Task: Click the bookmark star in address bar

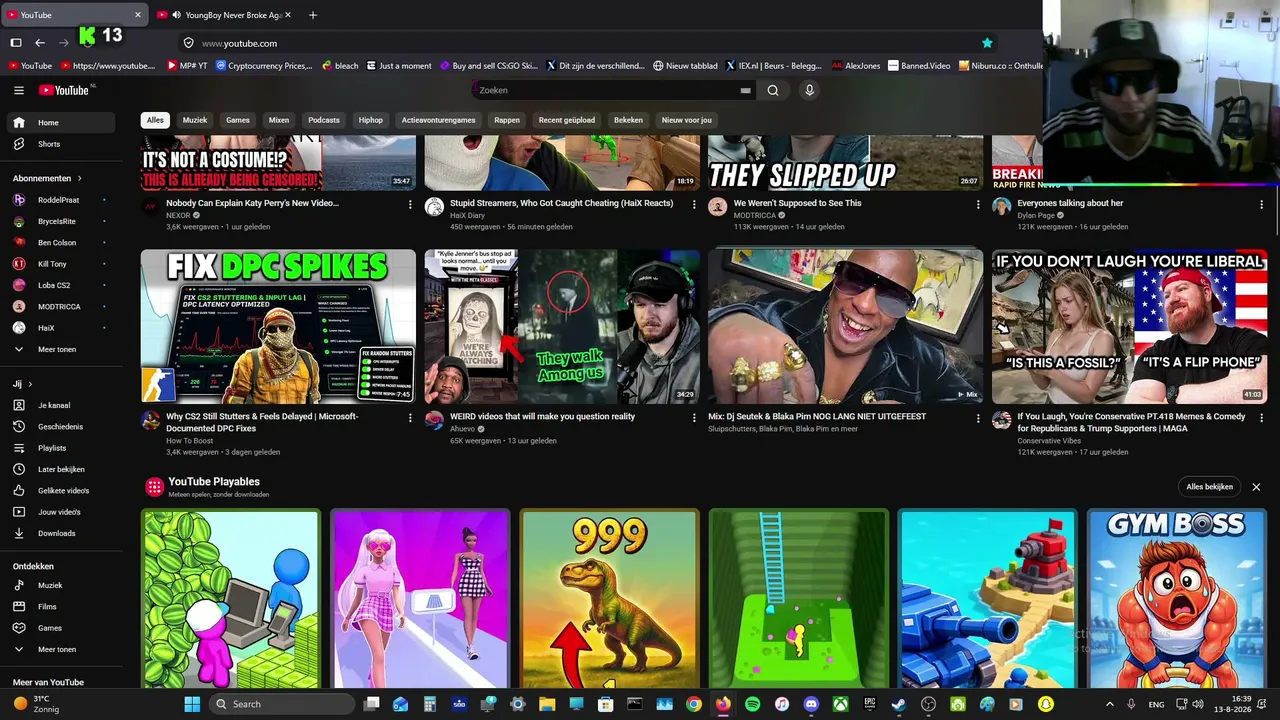Action: (987, 43)
